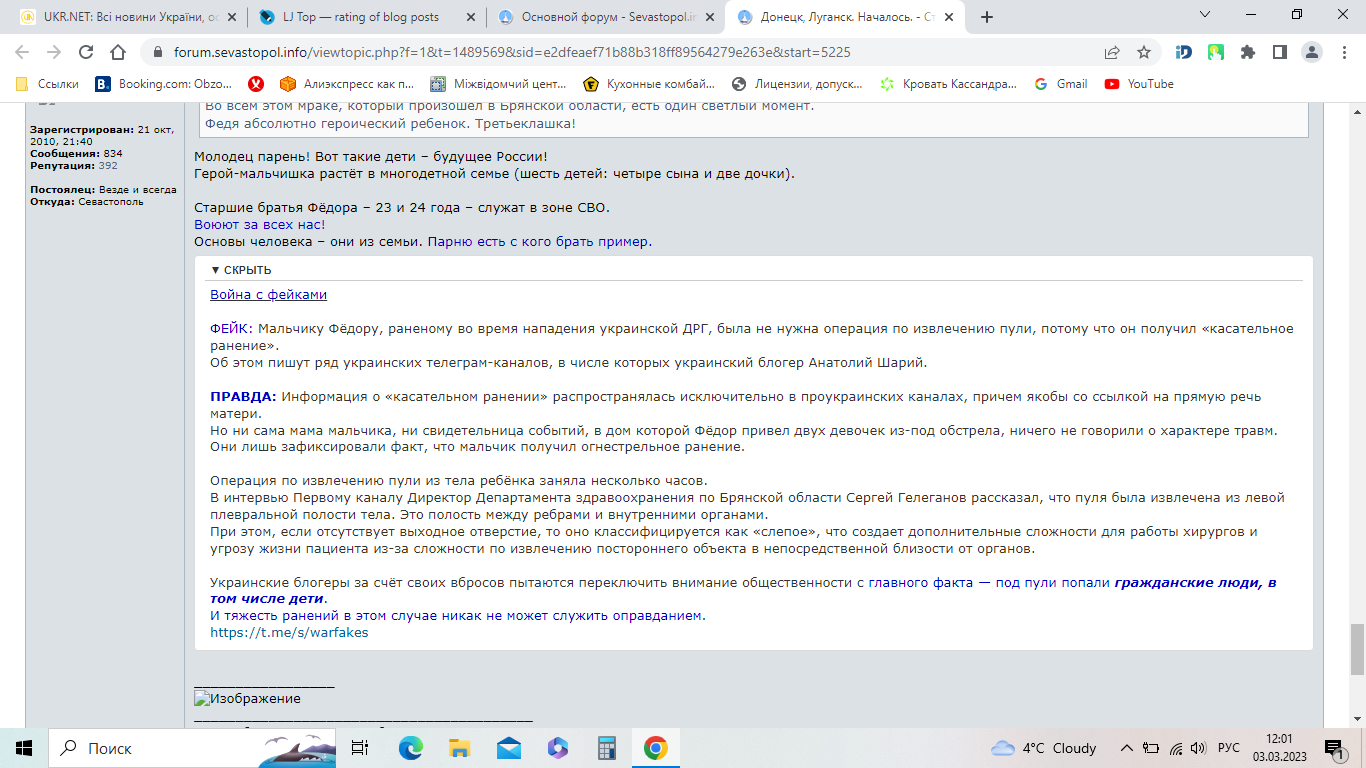
Task: Open the red X bookmark icon
Action: click(256, 84)
